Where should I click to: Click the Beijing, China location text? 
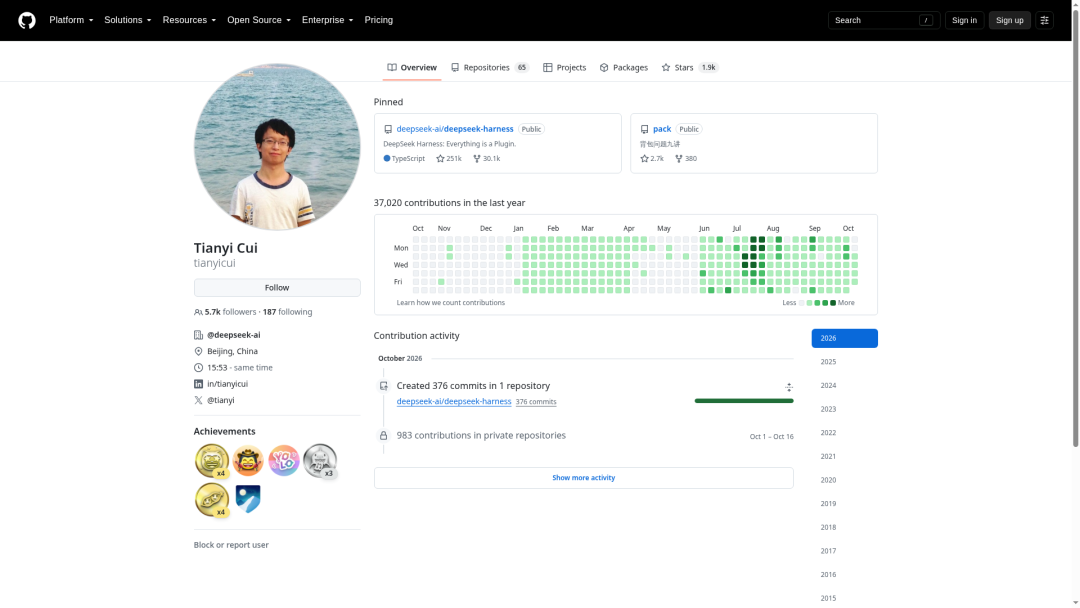(x=232, y=351)
